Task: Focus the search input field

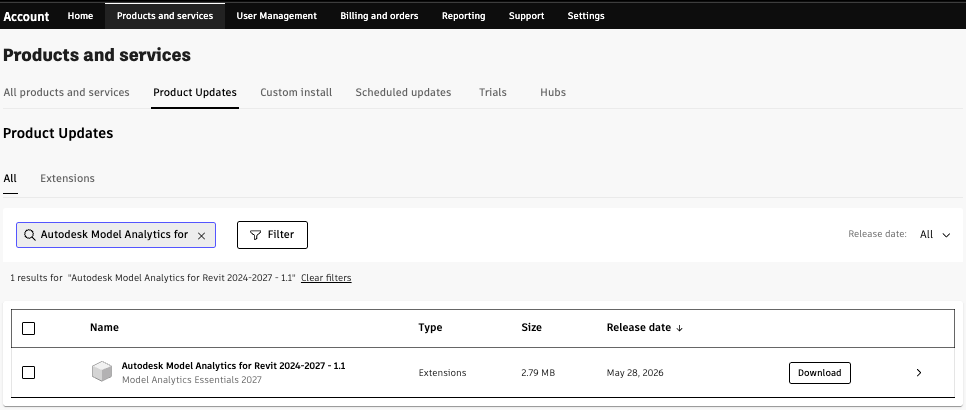Action: [116, 235]
